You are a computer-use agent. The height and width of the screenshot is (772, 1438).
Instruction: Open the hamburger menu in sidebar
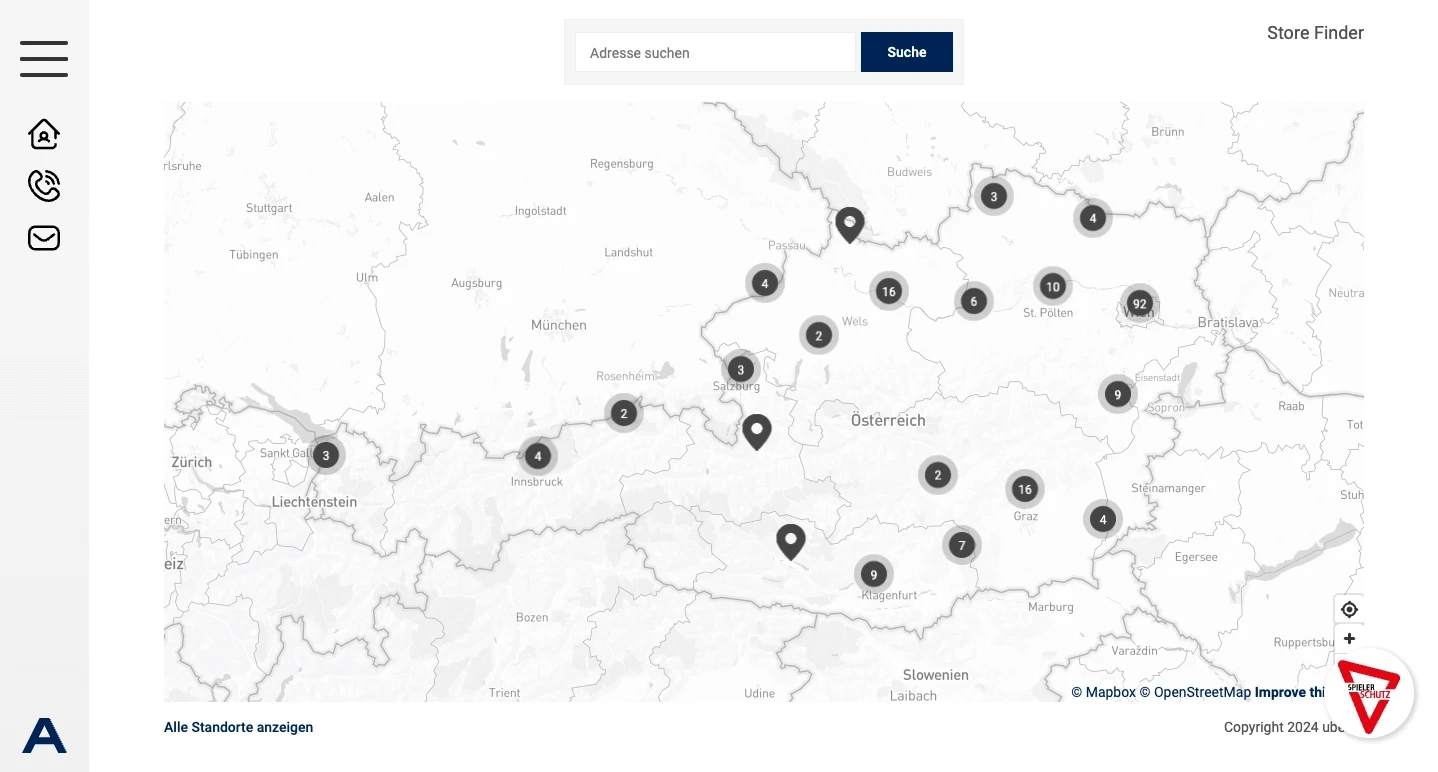pyautogui.click(x=44, y=59)
